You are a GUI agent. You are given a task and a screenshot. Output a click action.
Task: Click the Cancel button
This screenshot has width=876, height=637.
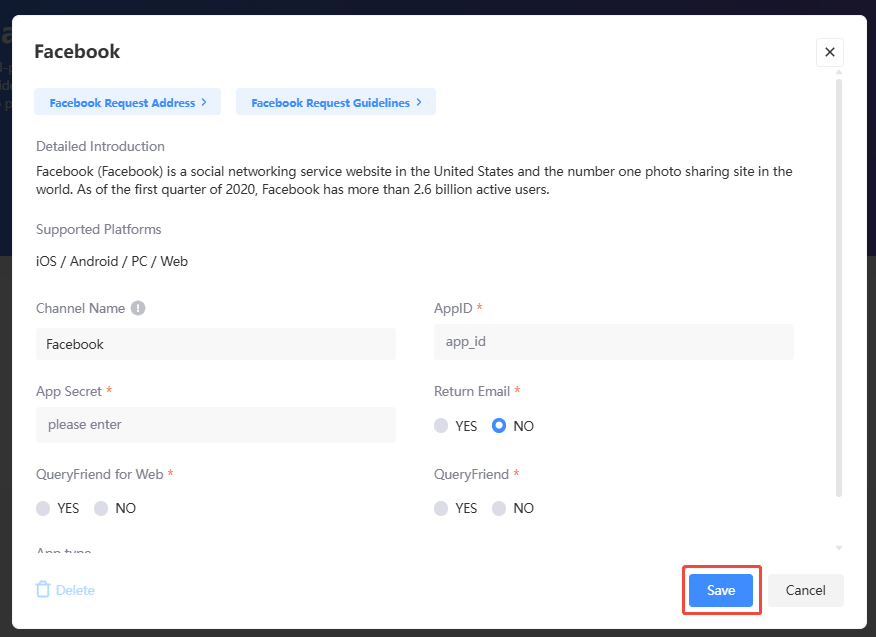tap(805, 590)
